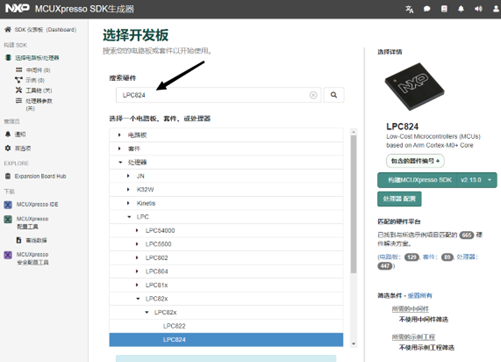
Task: Expand the JN processor family
Action: coord(128,176)
